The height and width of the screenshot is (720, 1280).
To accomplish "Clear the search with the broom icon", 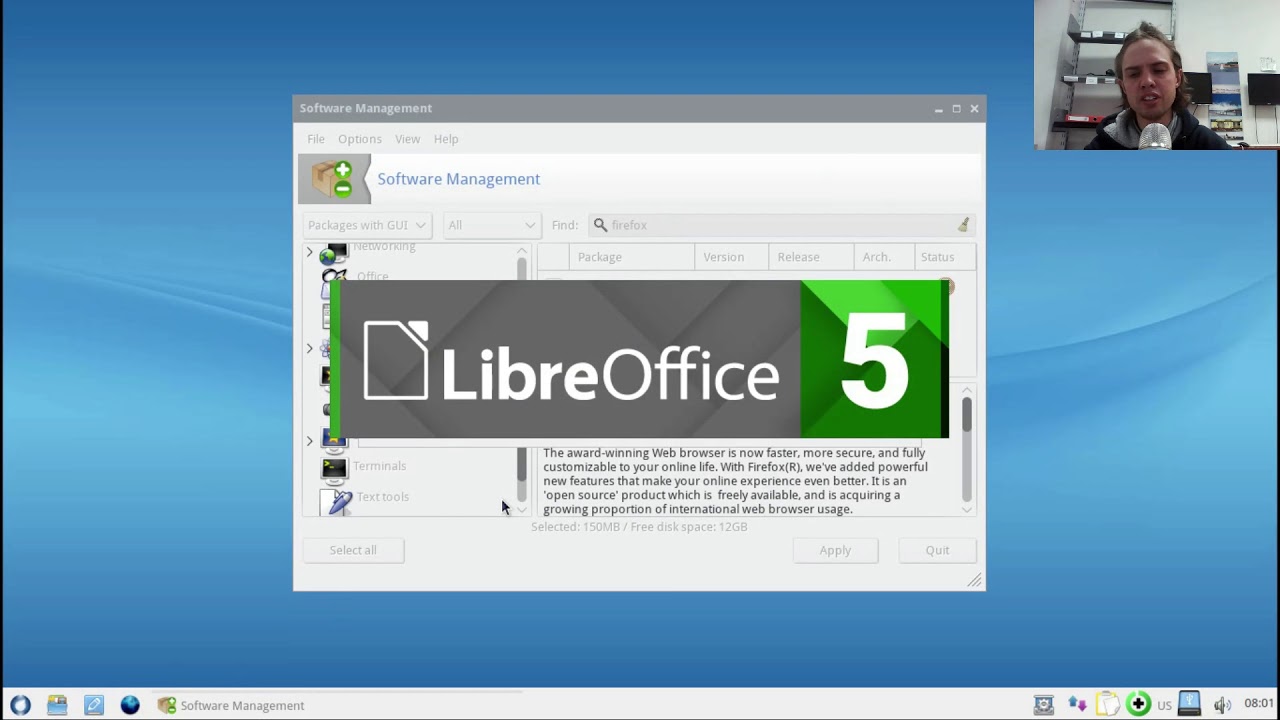I will tap(963, 225).
